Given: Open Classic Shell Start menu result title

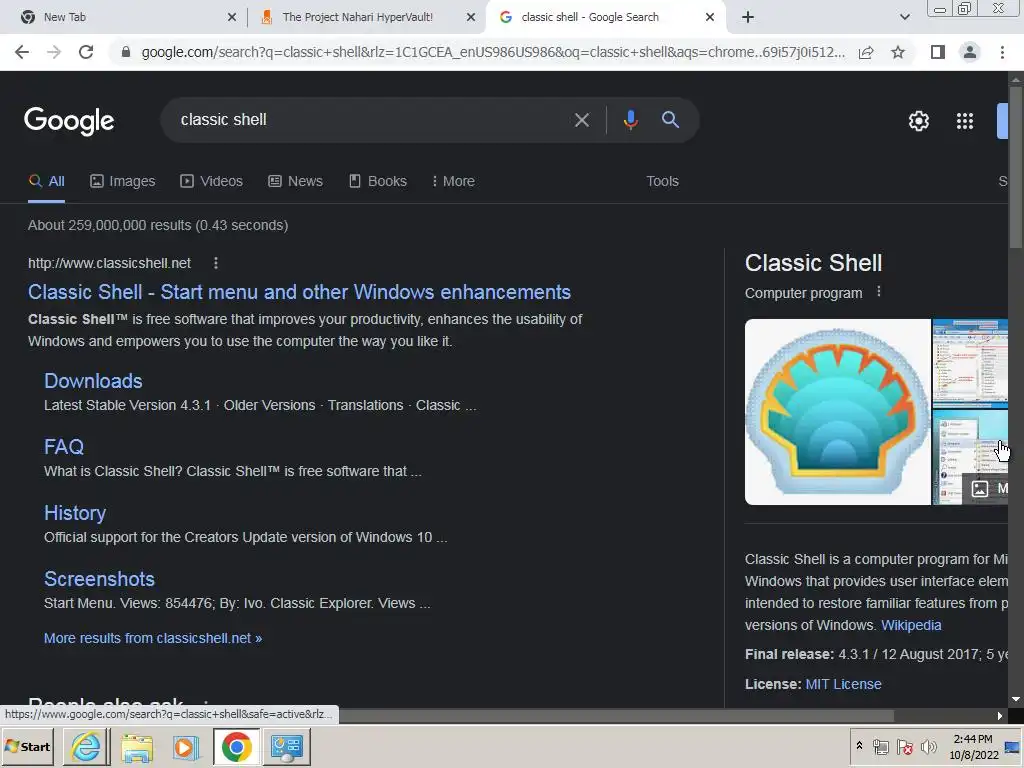Looking at the screenshot, I should (299, 292).
